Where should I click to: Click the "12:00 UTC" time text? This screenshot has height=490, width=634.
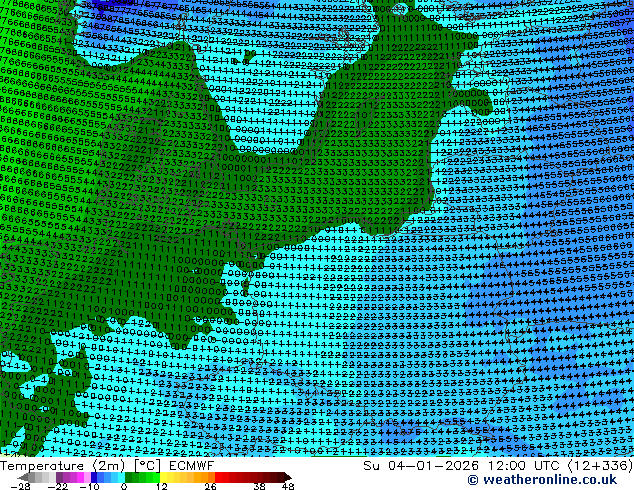coord(524,466)
